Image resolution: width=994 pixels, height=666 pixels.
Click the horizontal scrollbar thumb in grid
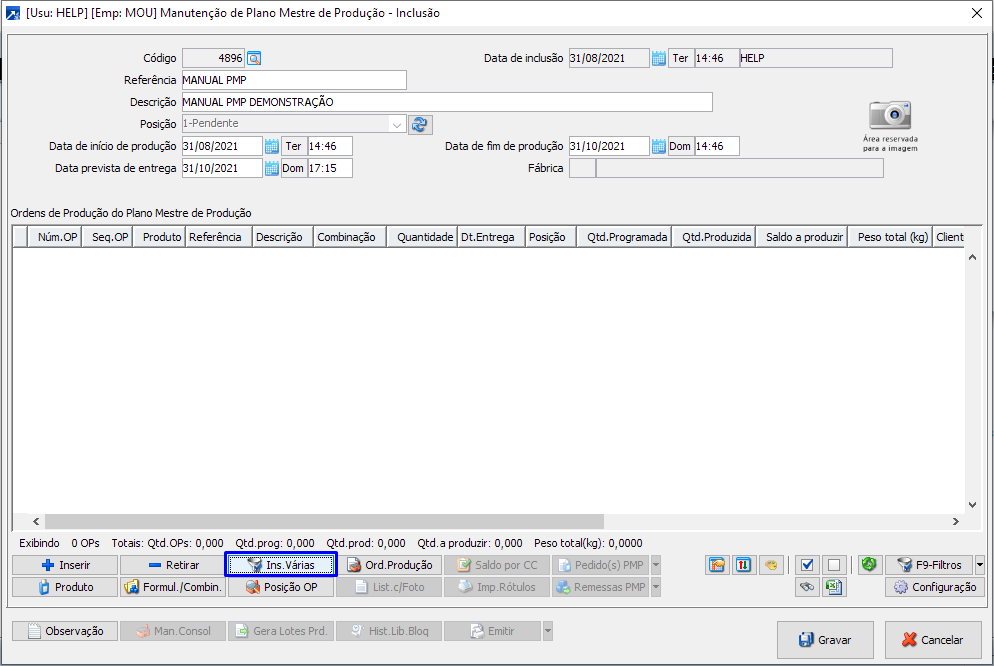[324, 522]
